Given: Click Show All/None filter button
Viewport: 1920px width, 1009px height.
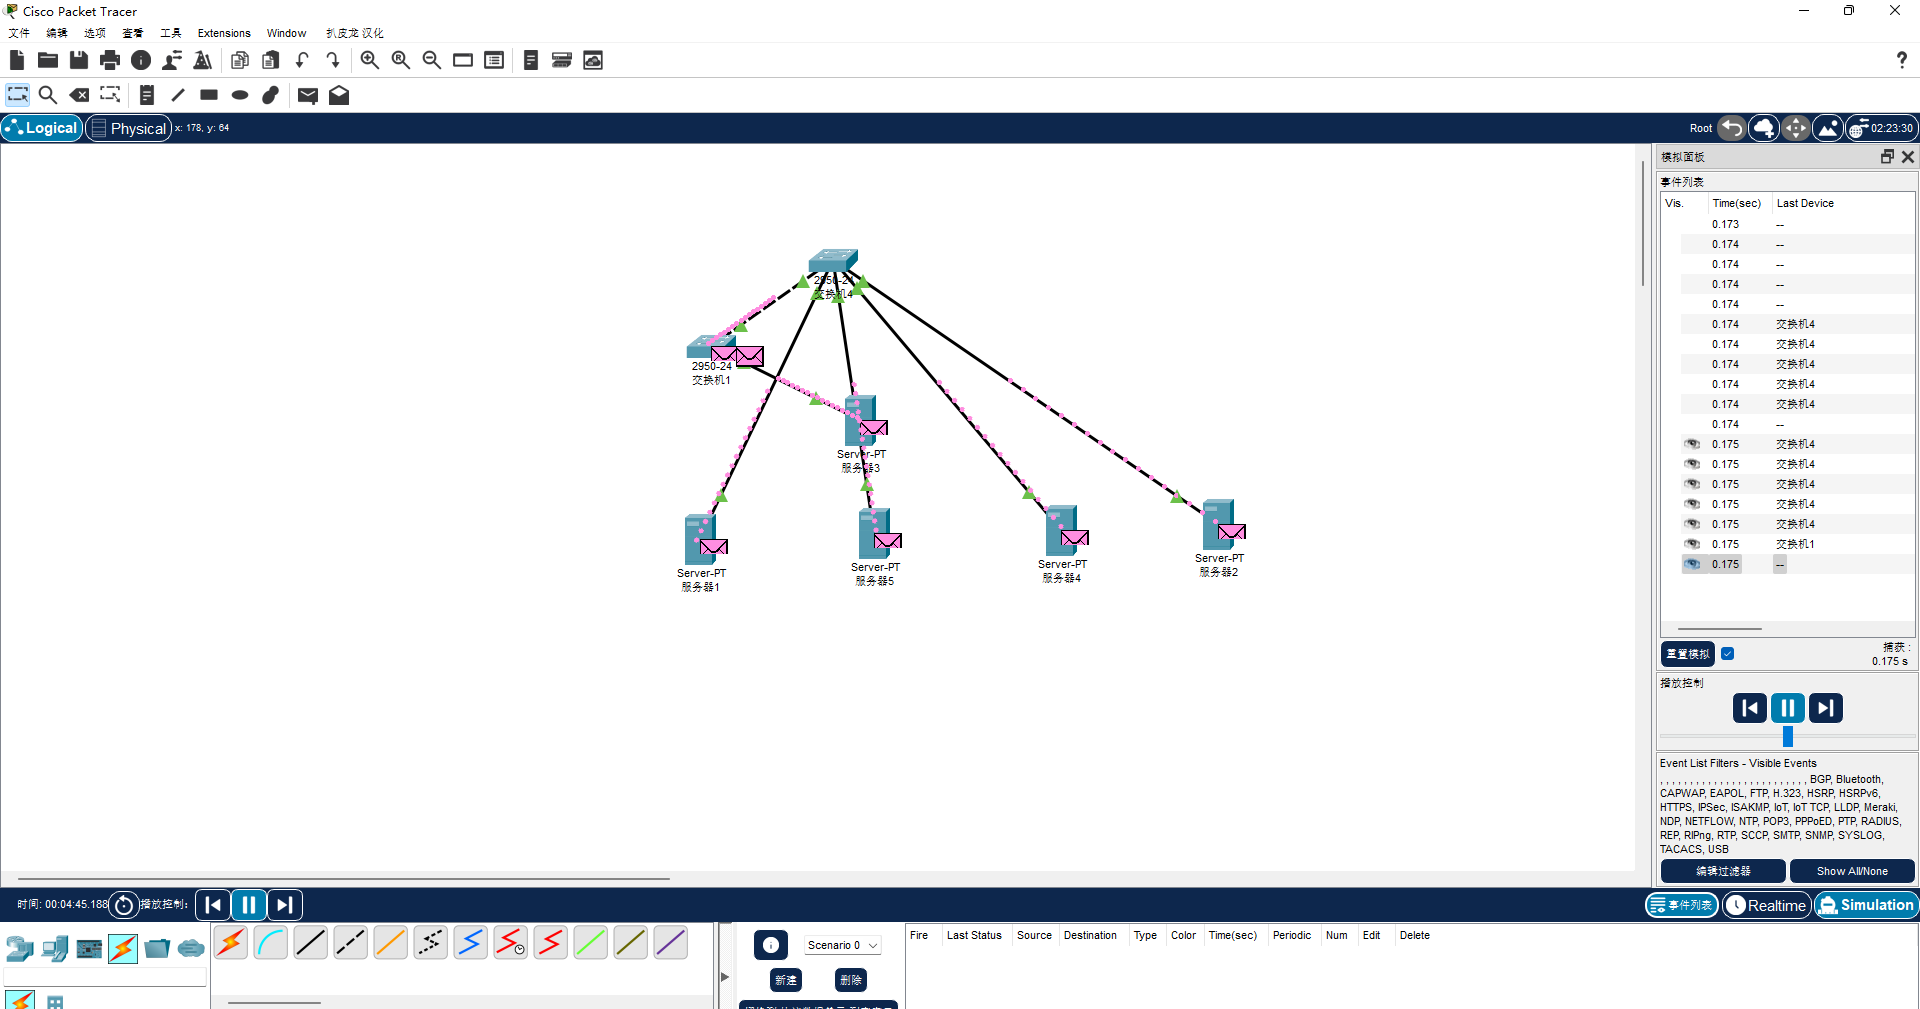Looking at the screenshot, I should tap(1852, 871).
